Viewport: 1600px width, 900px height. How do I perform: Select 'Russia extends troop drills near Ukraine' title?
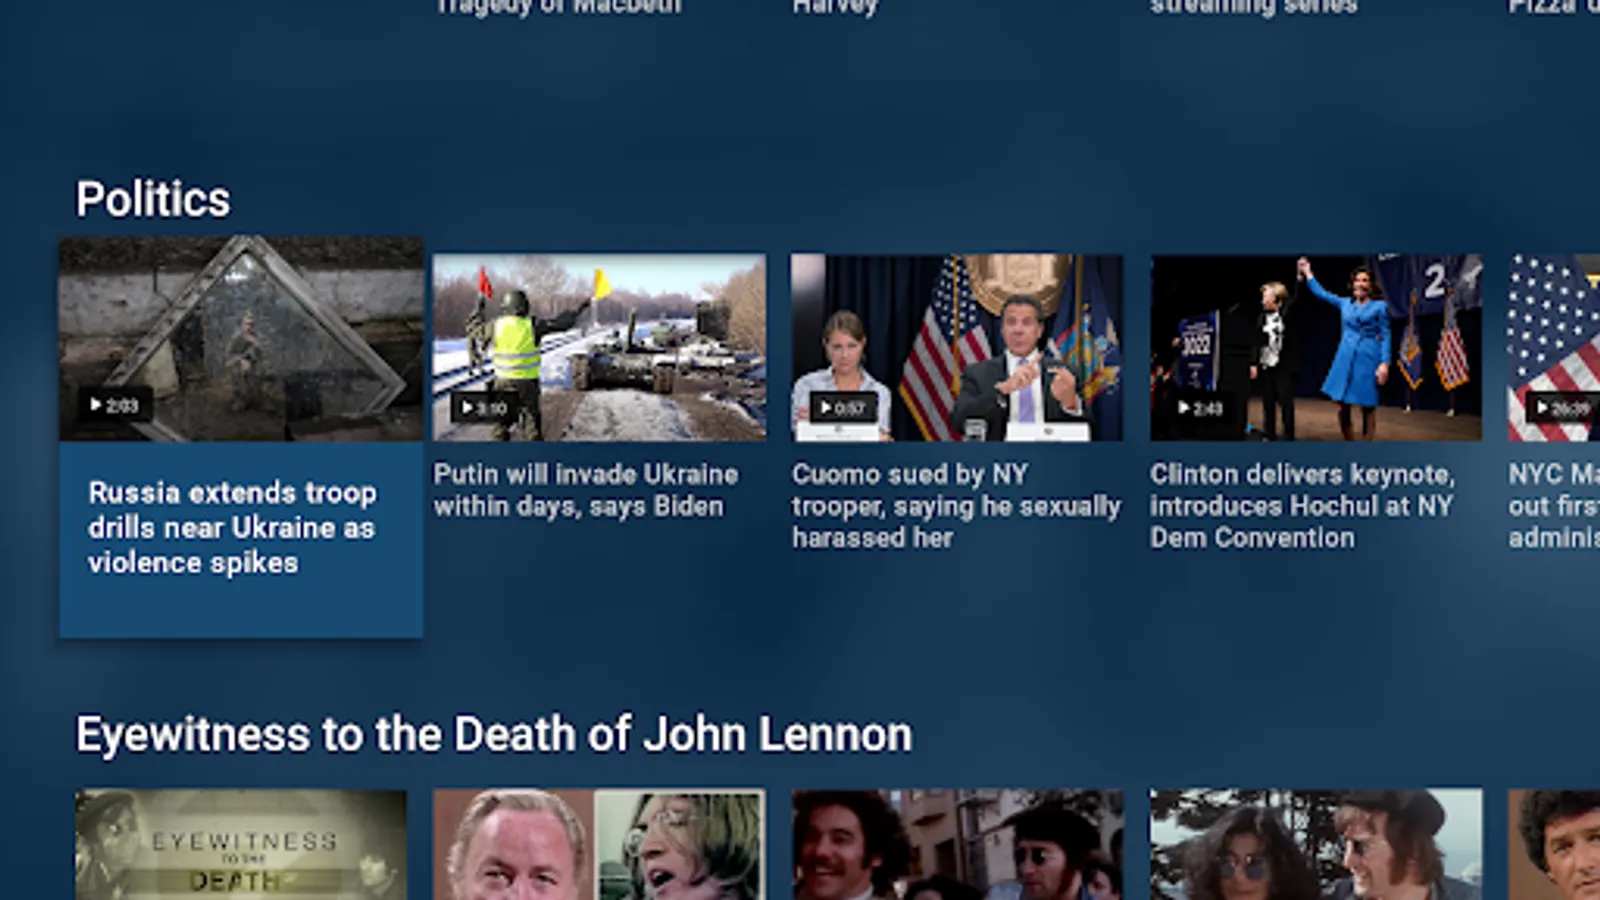232,527
